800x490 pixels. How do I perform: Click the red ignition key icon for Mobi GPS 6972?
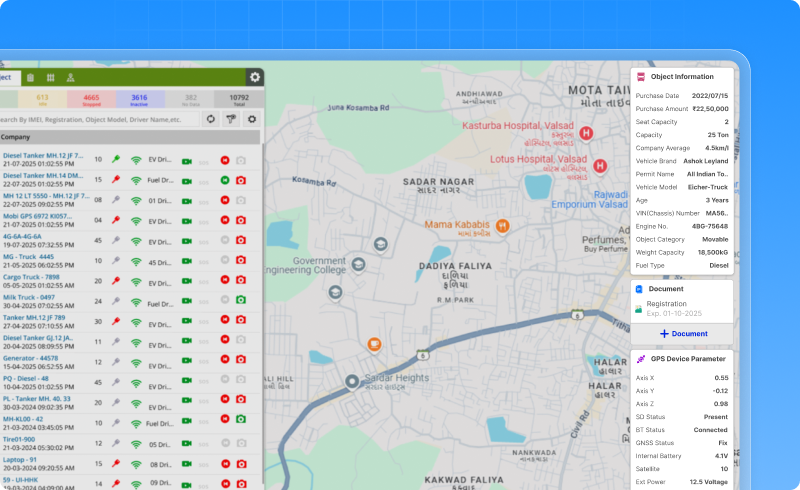coord(117,220)
